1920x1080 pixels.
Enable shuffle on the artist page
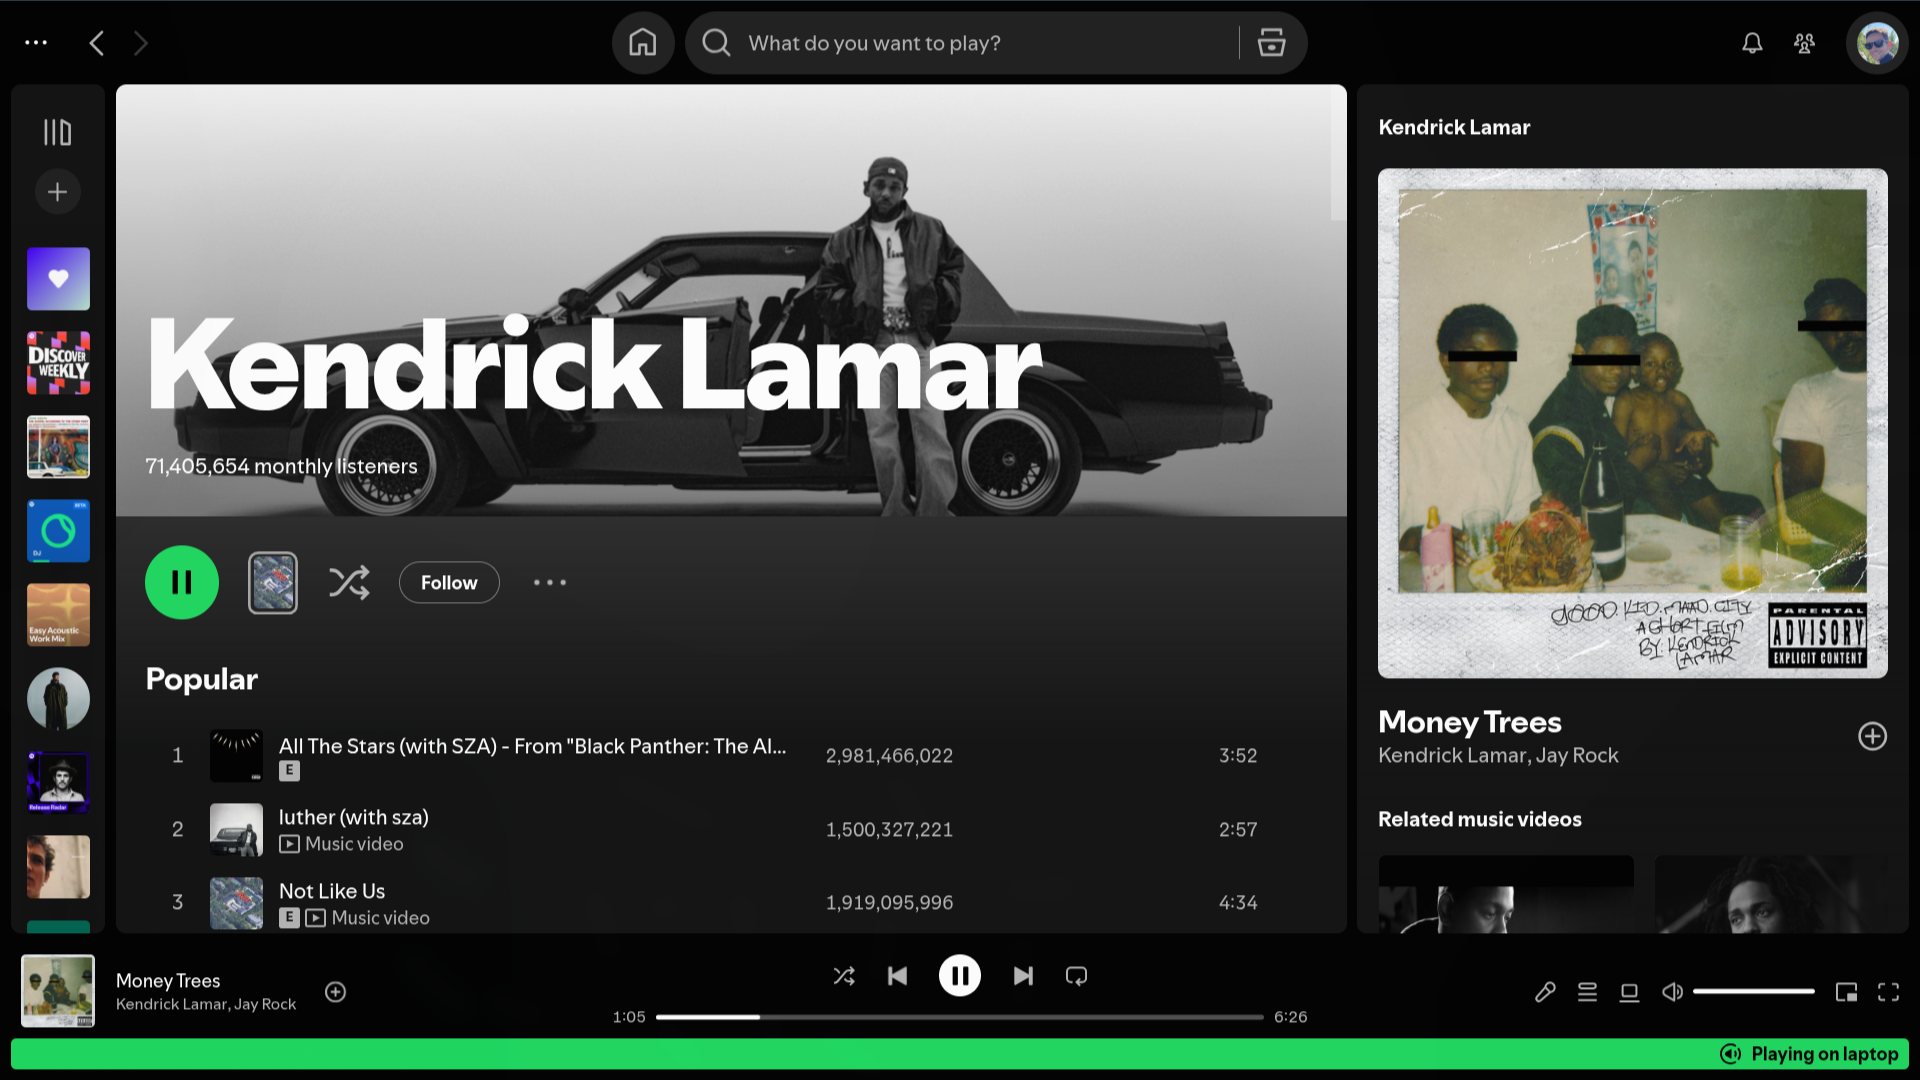click(349, 582)
